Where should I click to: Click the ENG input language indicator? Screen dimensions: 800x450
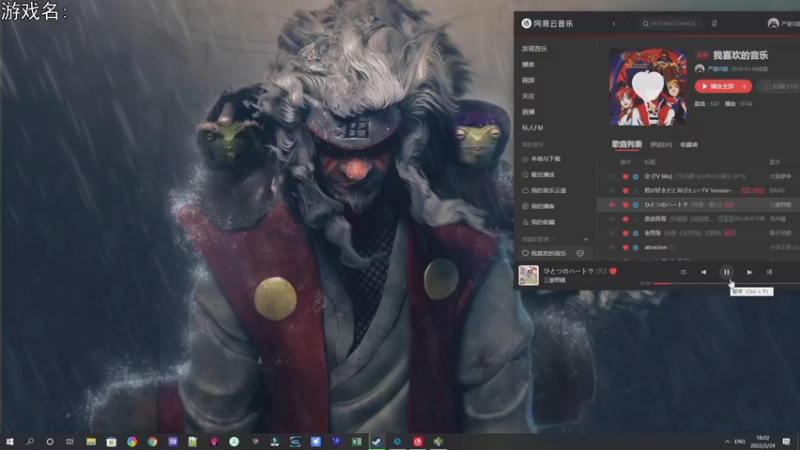click(740, 441)
